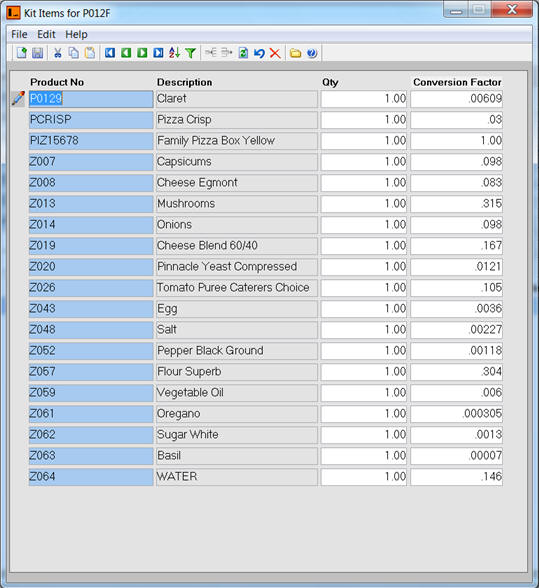Click the New record toolbar icon
Viewport: 539px width, 588px height.
click(x=21, y=53)
